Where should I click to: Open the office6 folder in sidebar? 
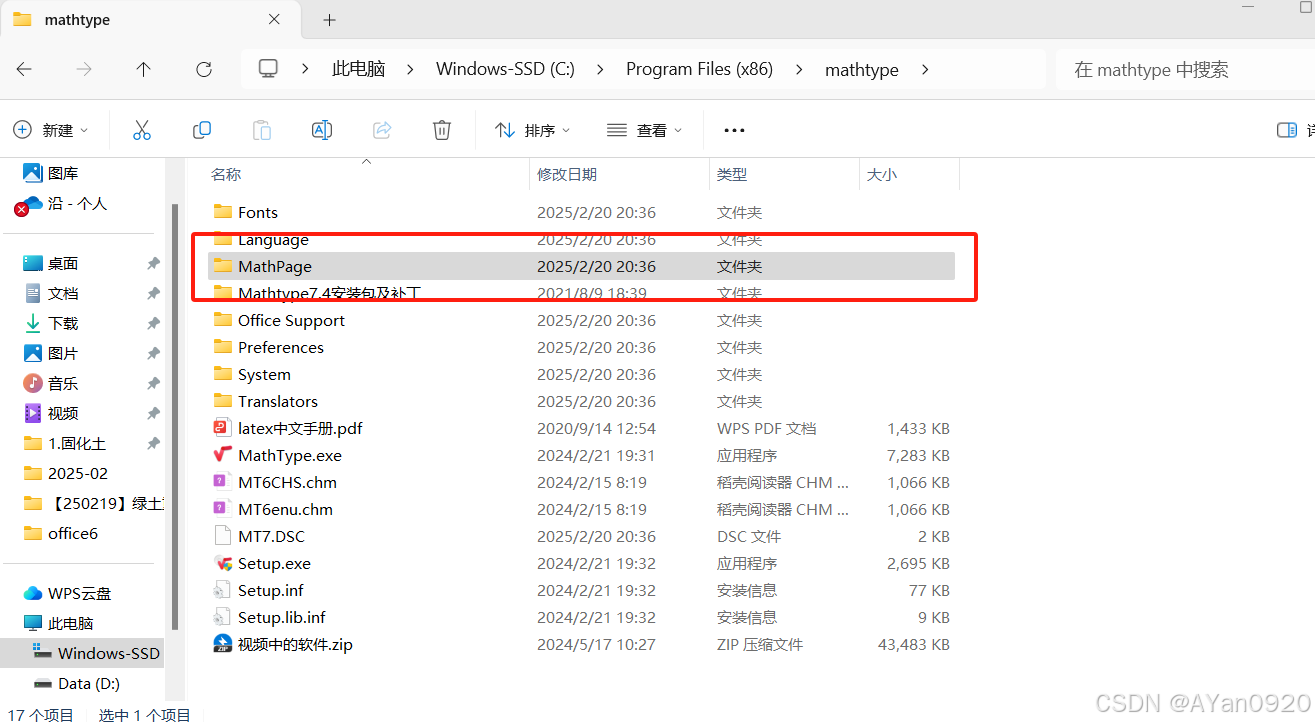pos(73,533)
